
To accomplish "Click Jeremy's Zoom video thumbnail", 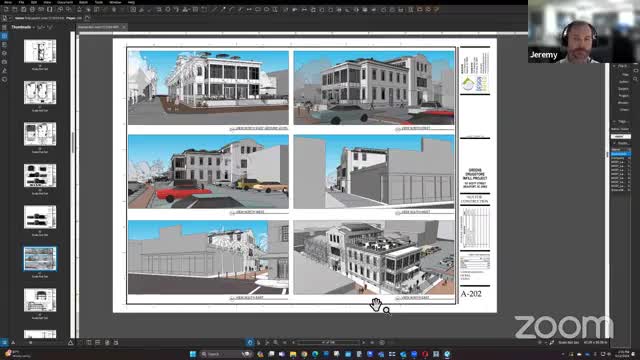I will (584, 31).
